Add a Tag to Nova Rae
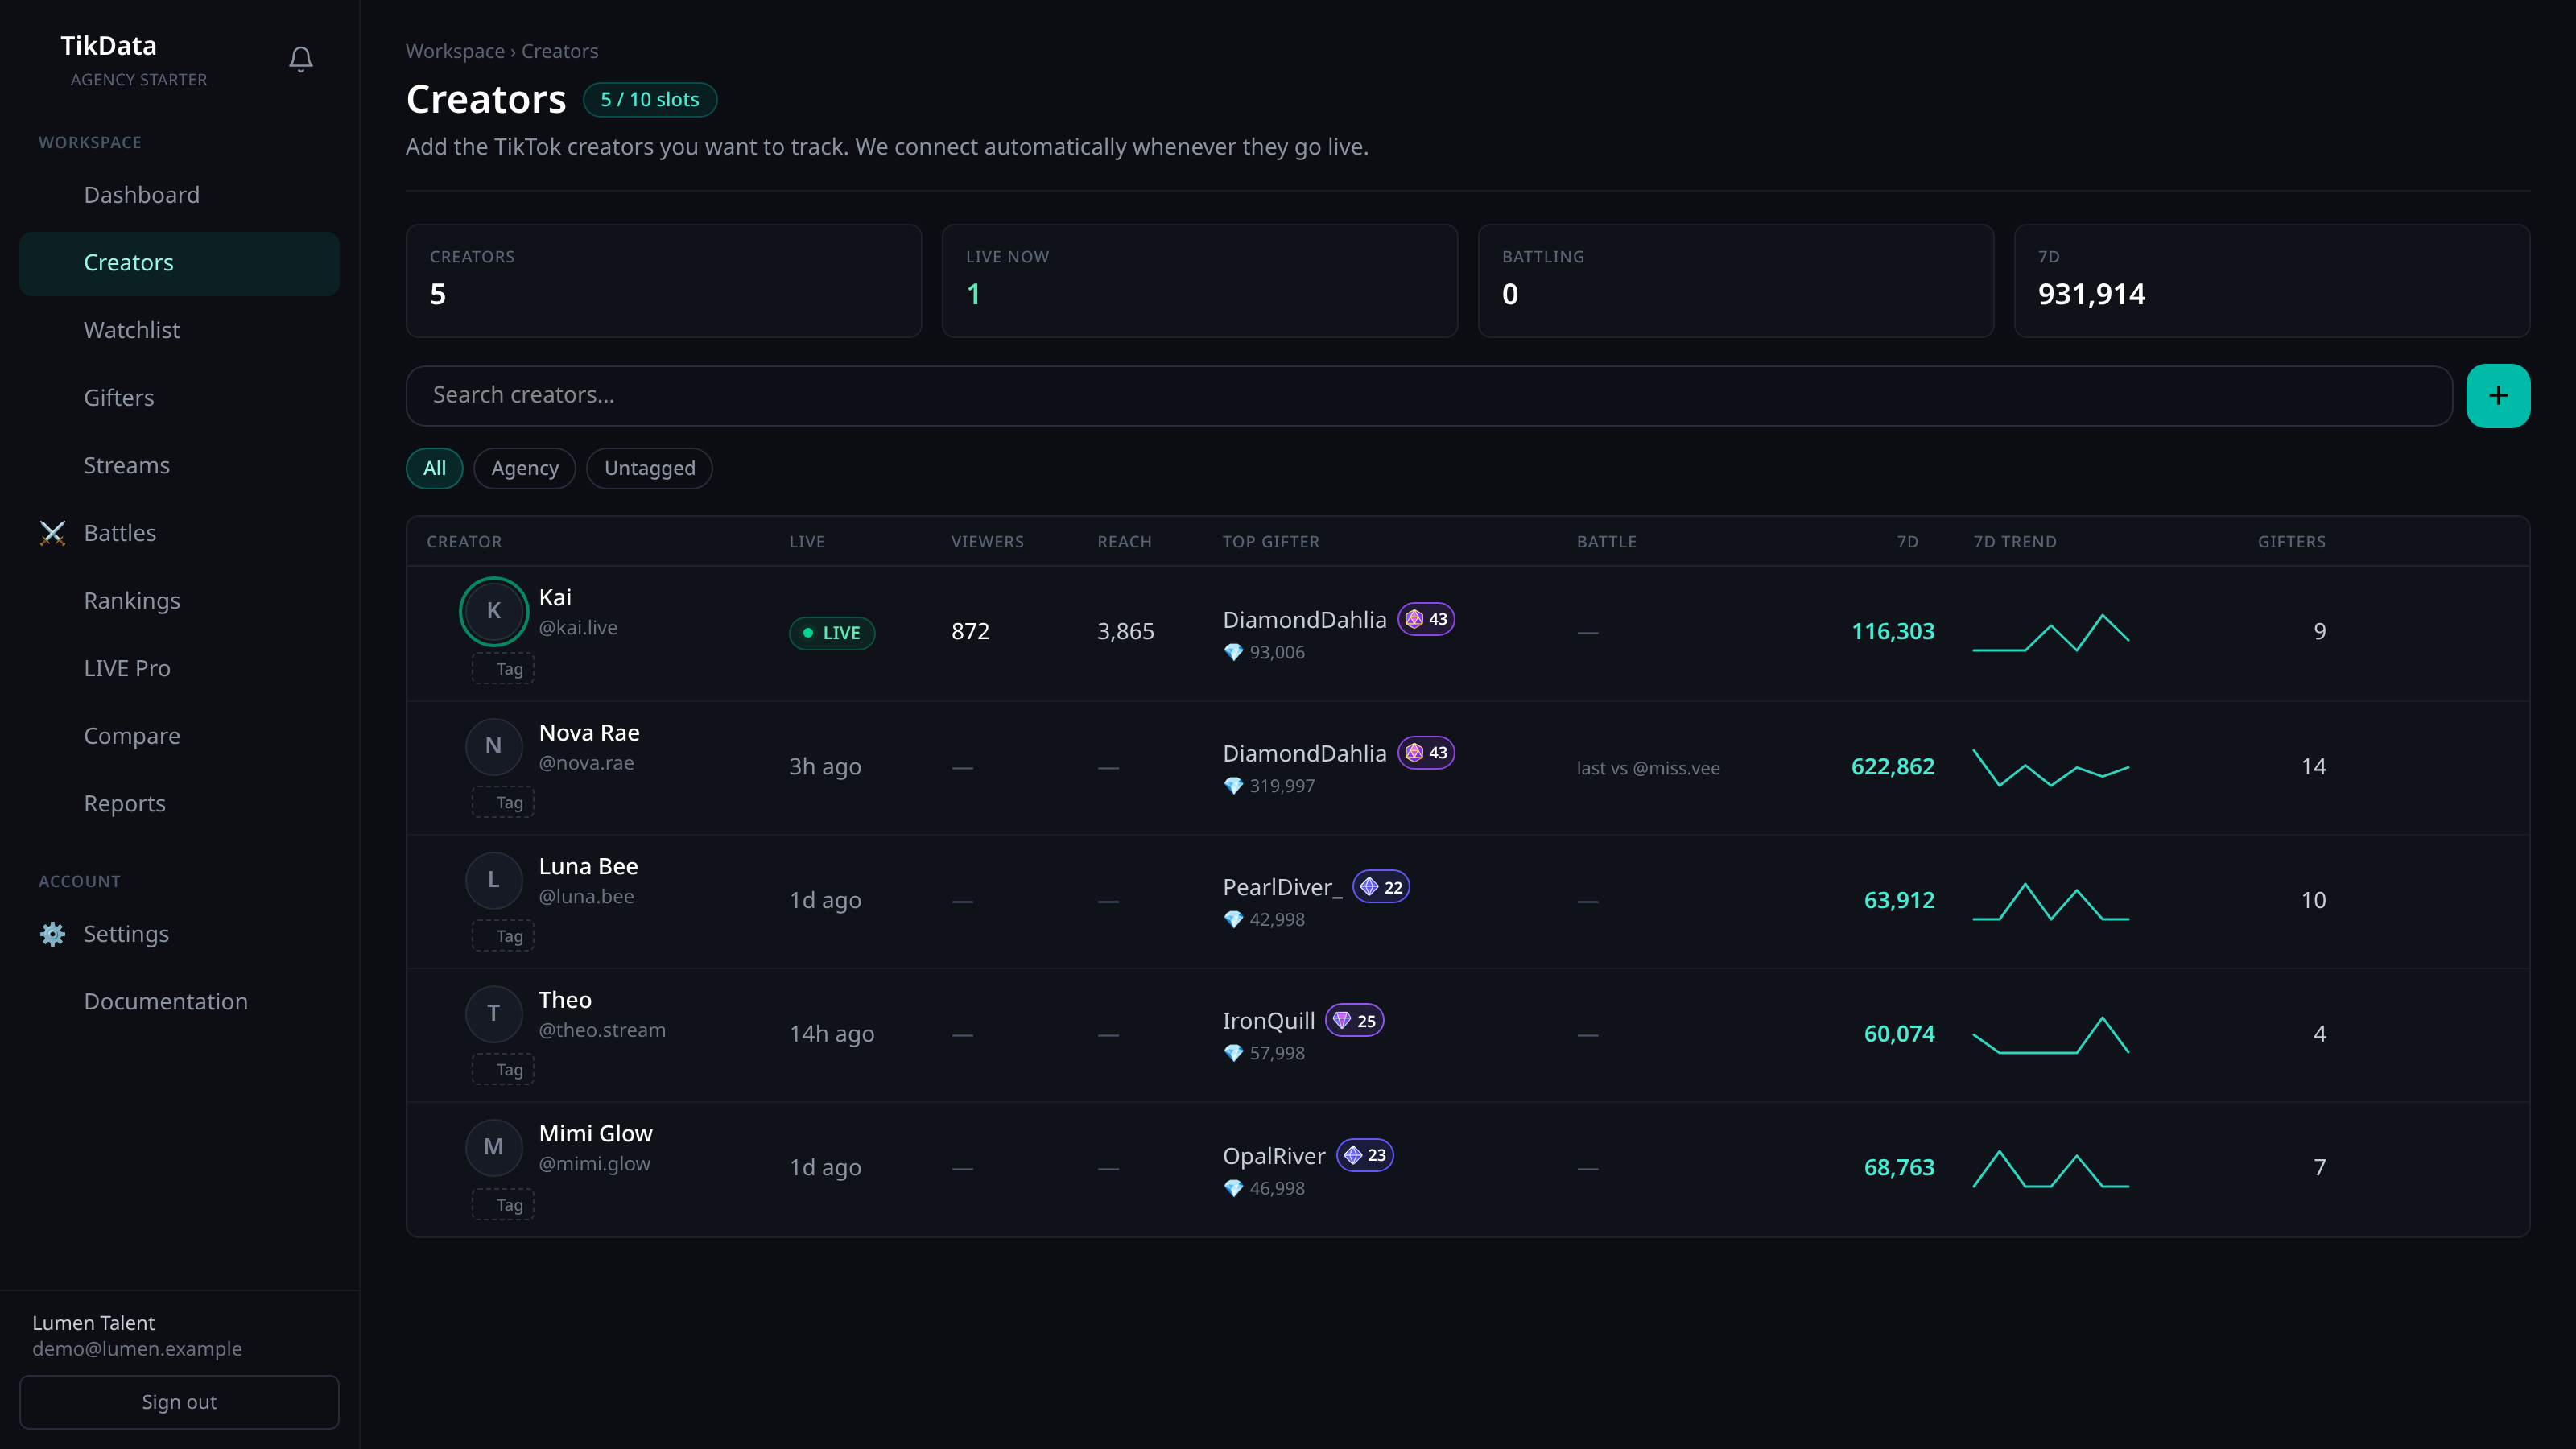Screen dimensions: 2576x1449 click(503, 802)
